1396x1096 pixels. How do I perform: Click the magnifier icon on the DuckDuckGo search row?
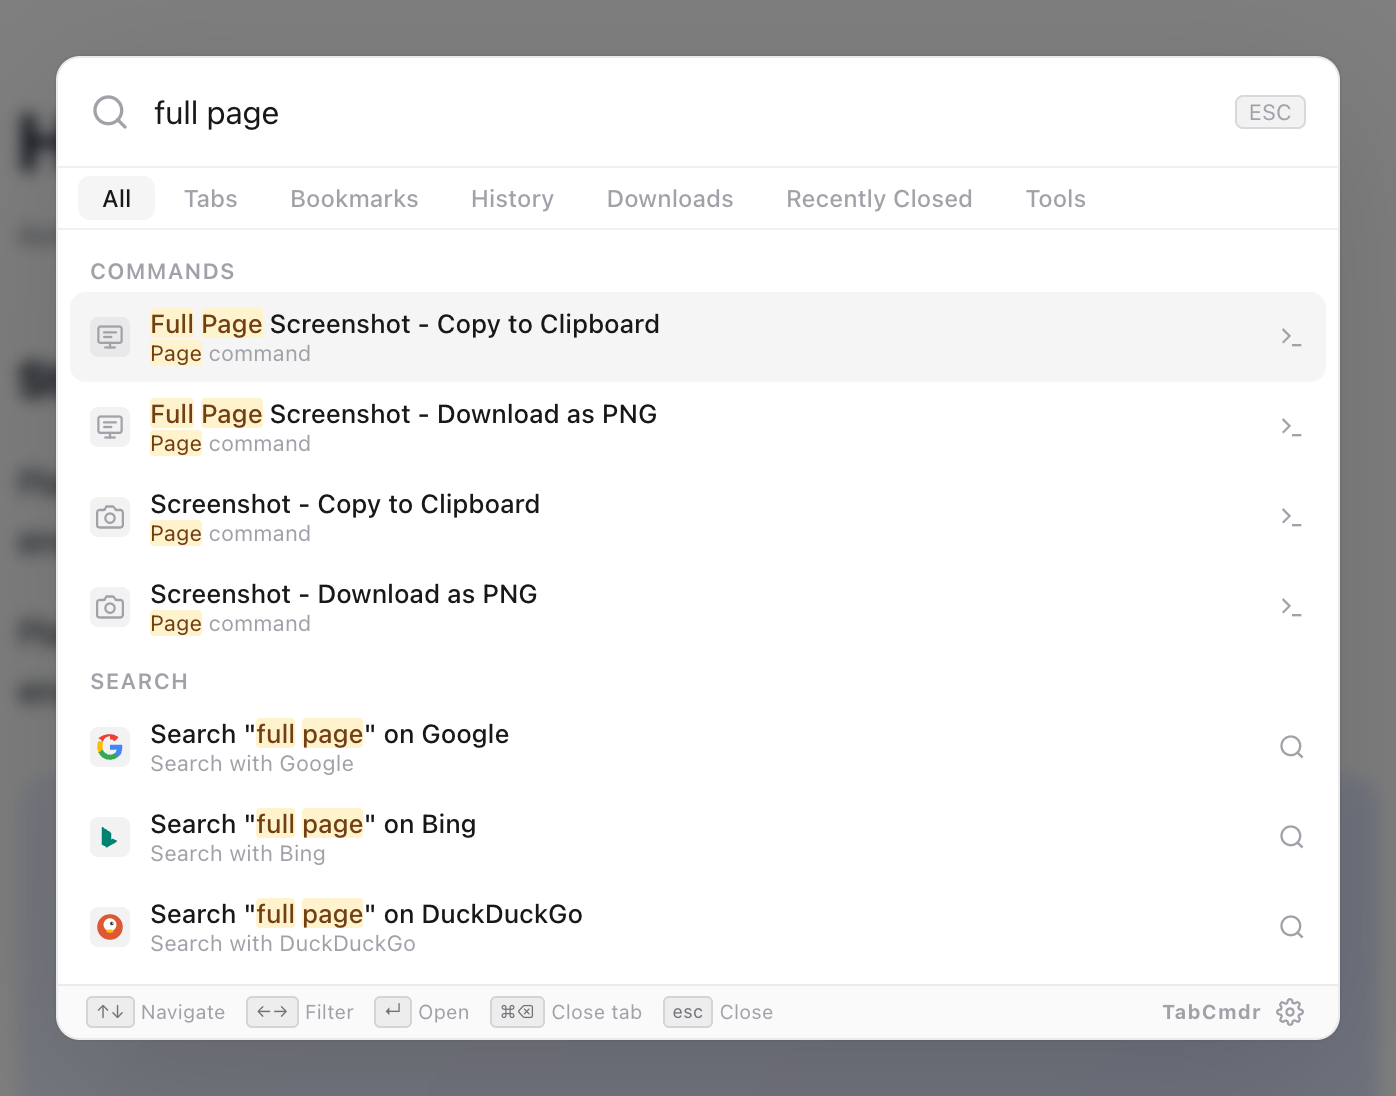[1292, 927]
